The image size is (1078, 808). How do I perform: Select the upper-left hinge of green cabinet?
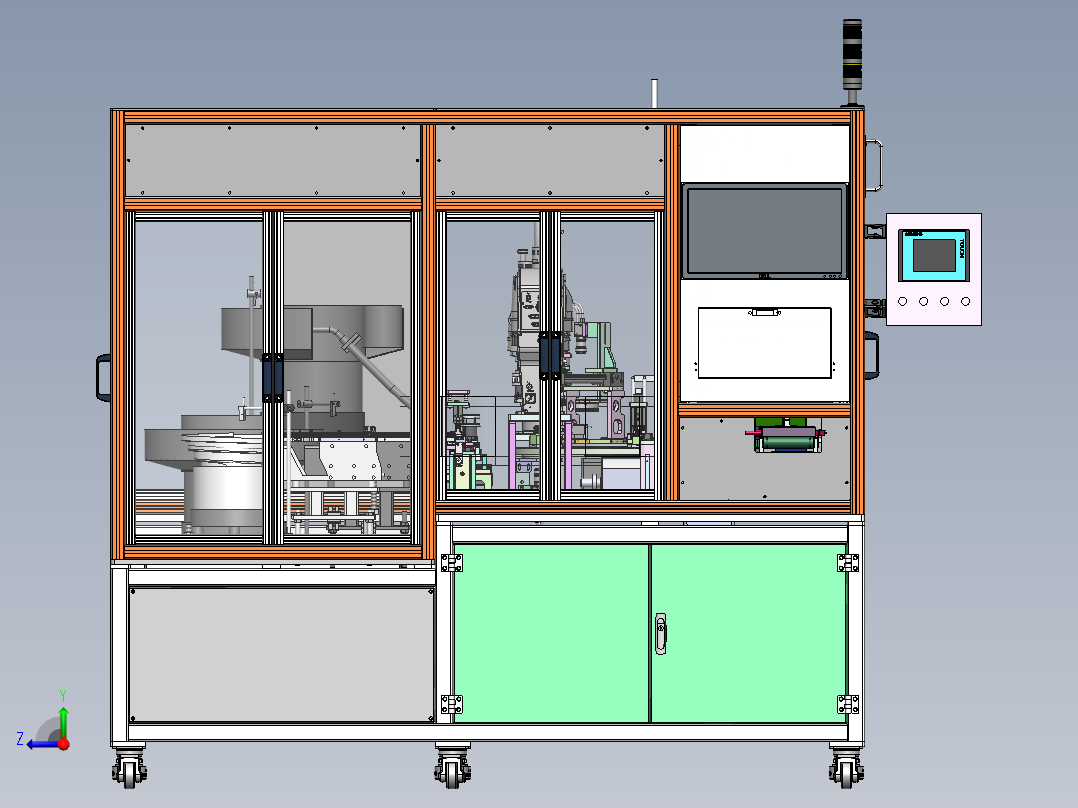coord(452,563)
